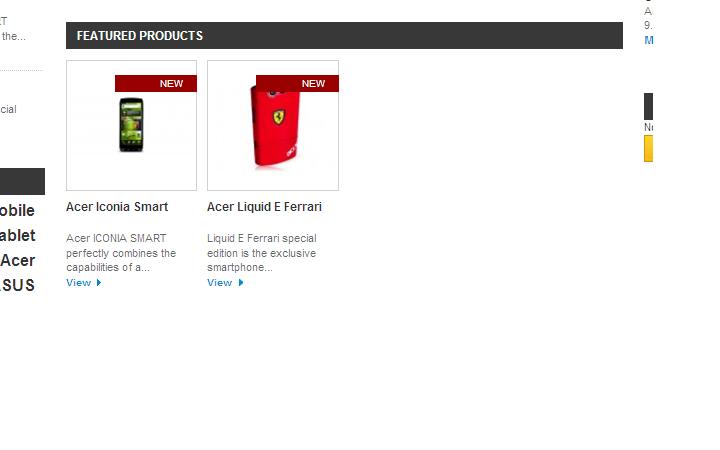Click the Iconia Smart description text
Image resolution: width=720 pixels, height=450 pixels.
(121, 253)
